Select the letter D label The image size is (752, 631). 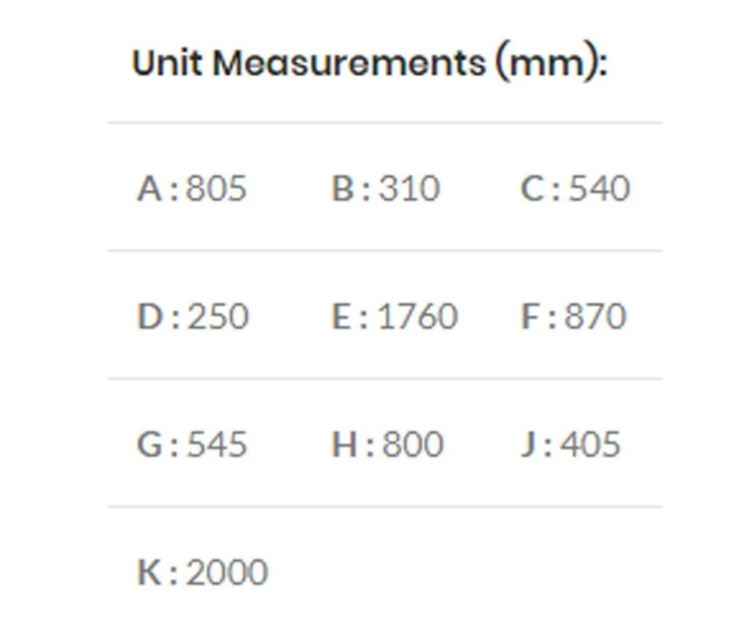pyautogui.click(x=149, y=316)
